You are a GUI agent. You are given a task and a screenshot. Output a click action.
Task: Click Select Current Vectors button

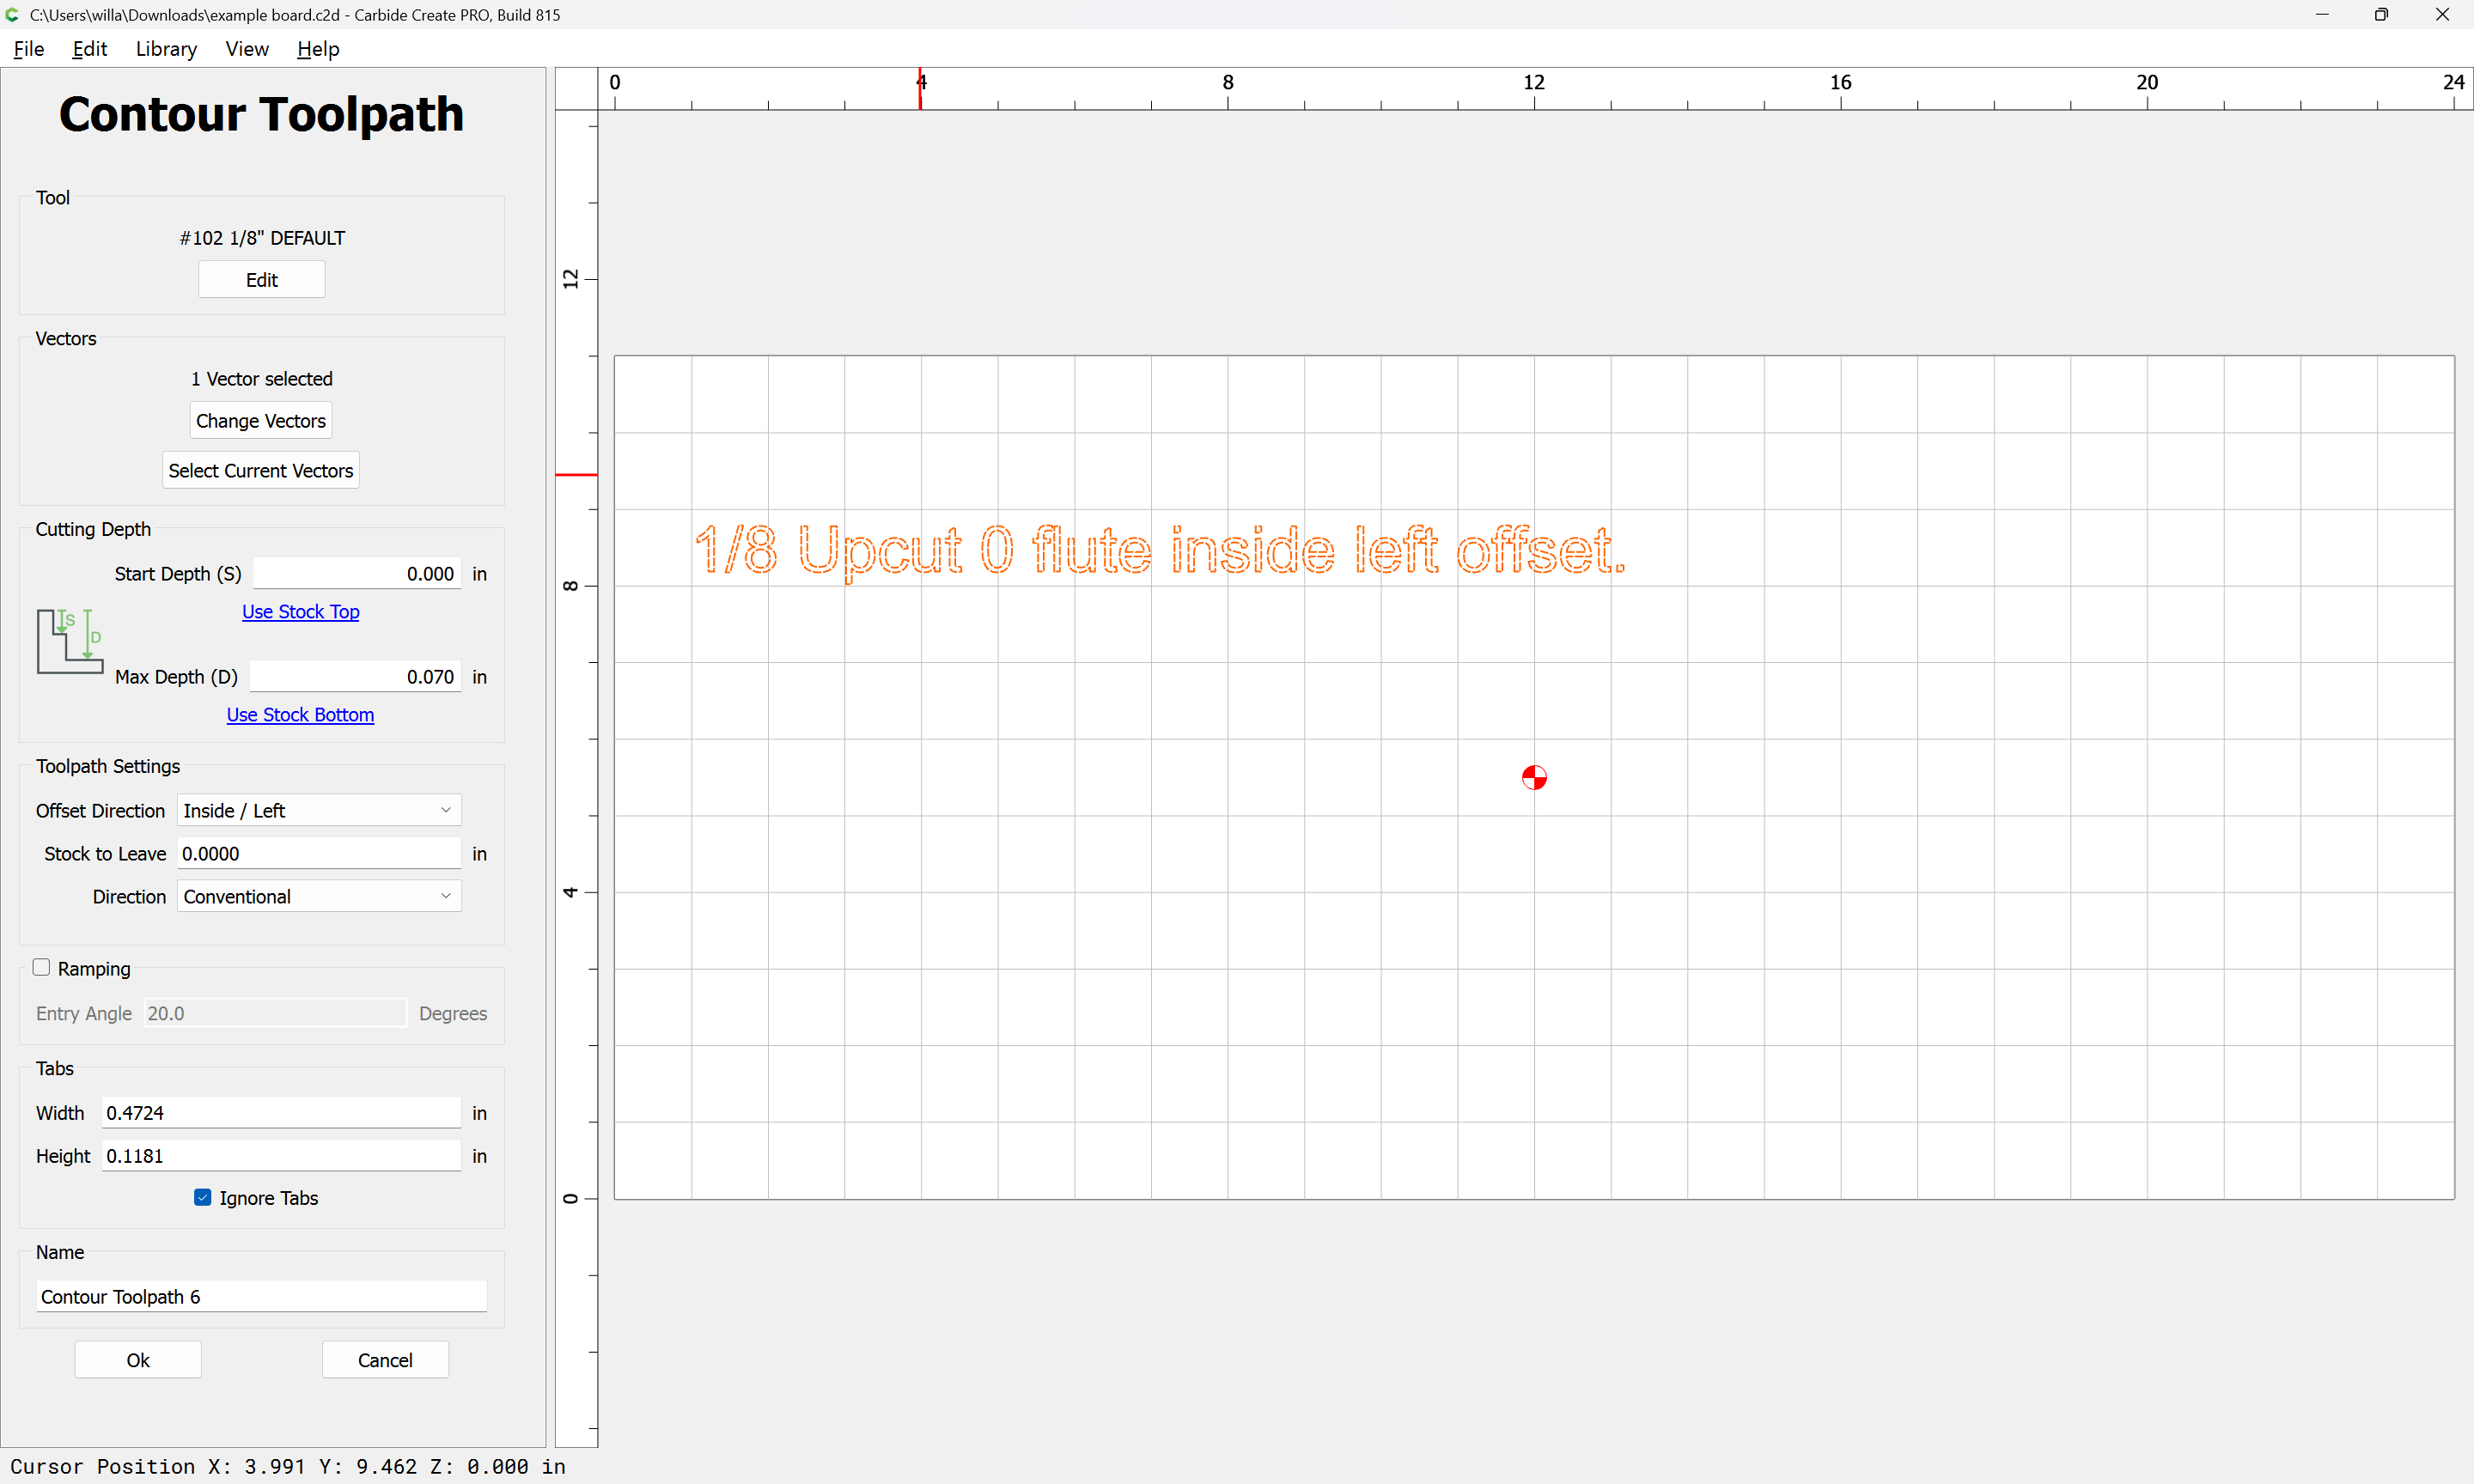click(x=261, y=470)
